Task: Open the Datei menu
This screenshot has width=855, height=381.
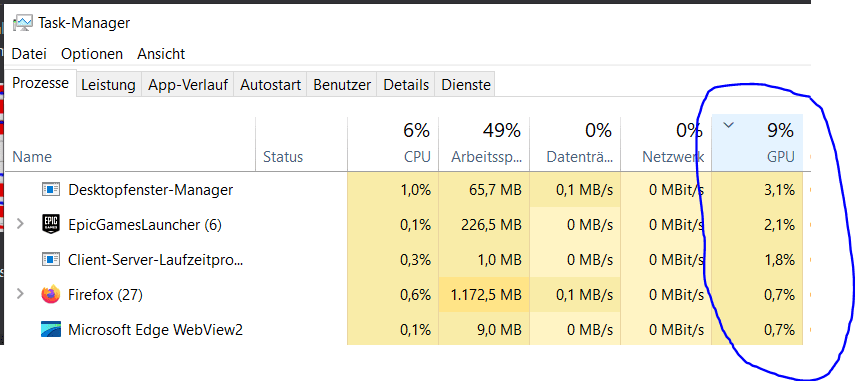Action: pos(29,54)
